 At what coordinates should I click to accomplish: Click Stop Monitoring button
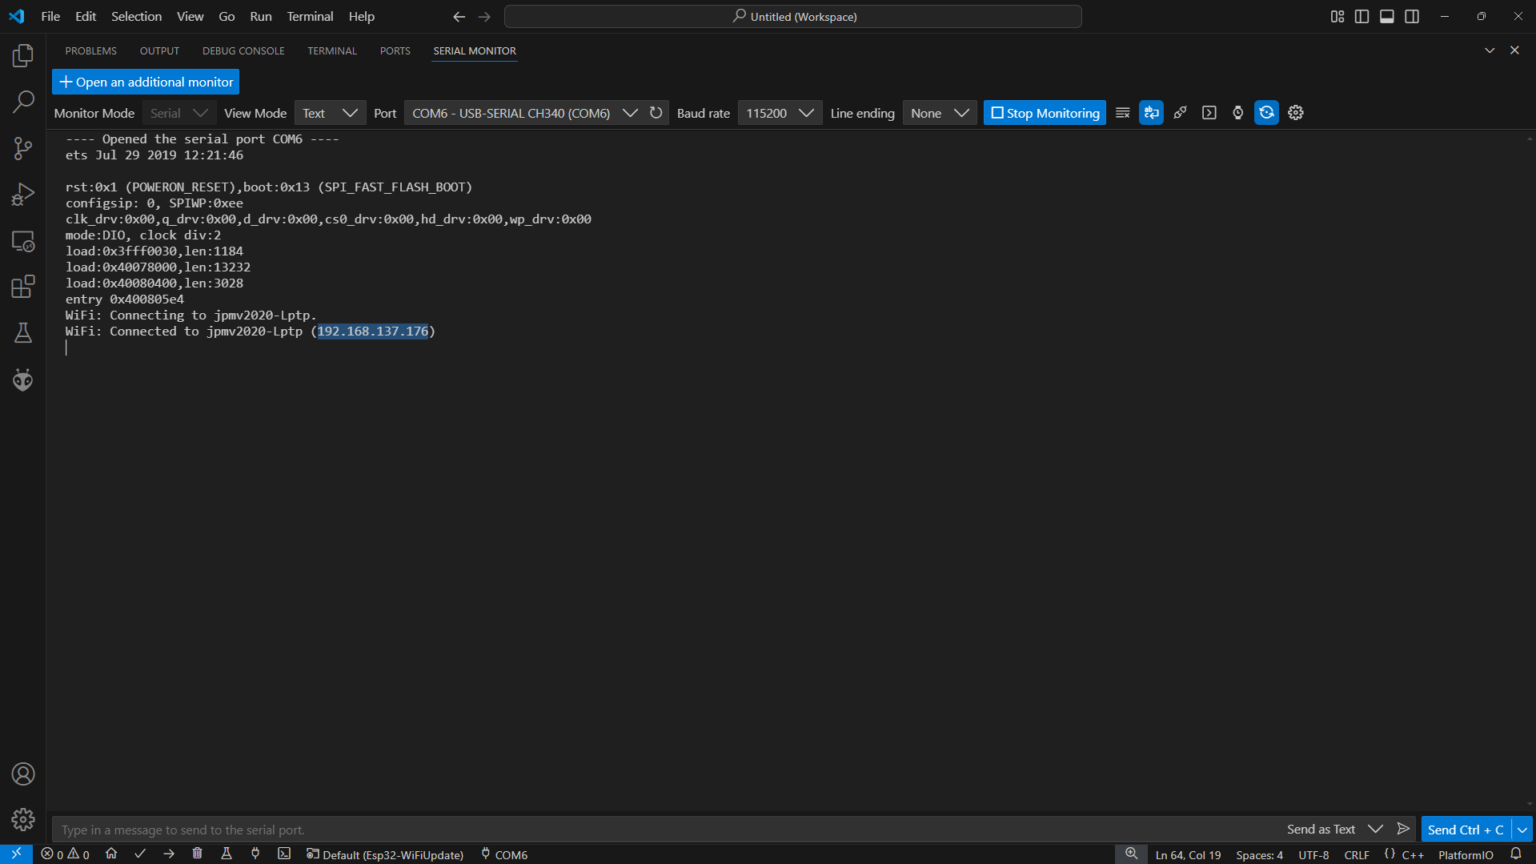click(x=1044, y=113)
